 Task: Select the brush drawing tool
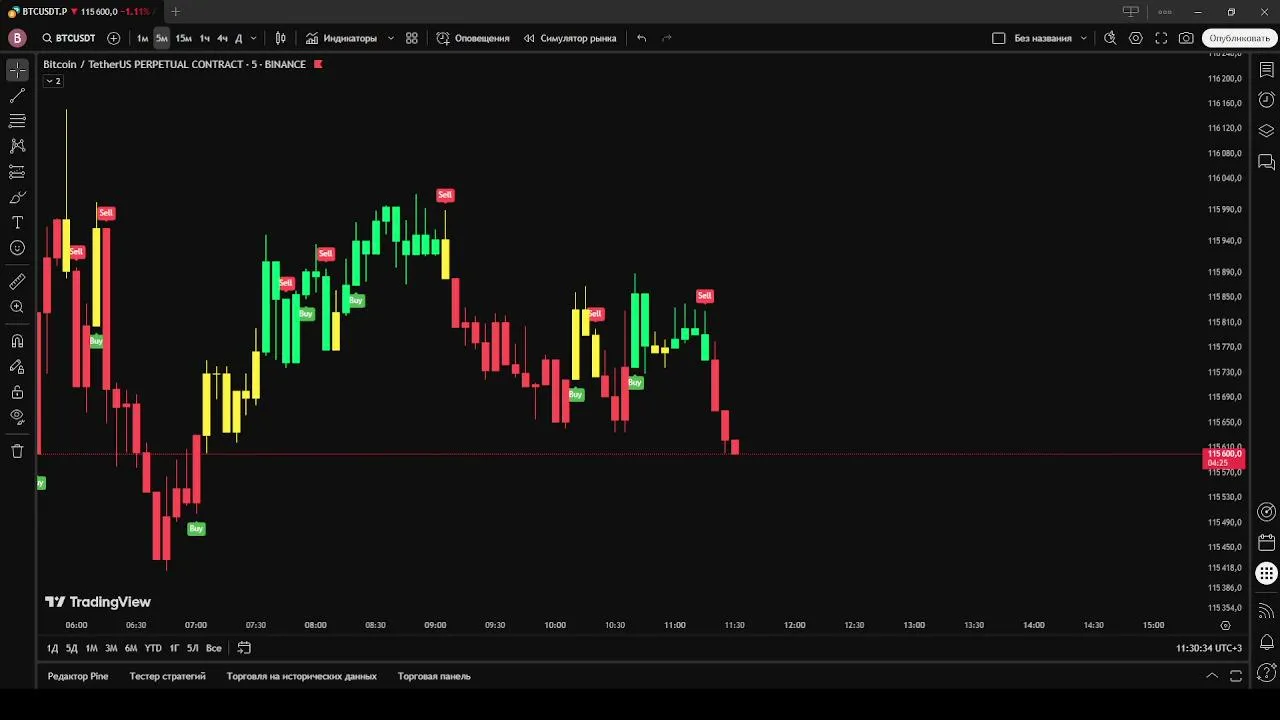[x=17, y=197]
